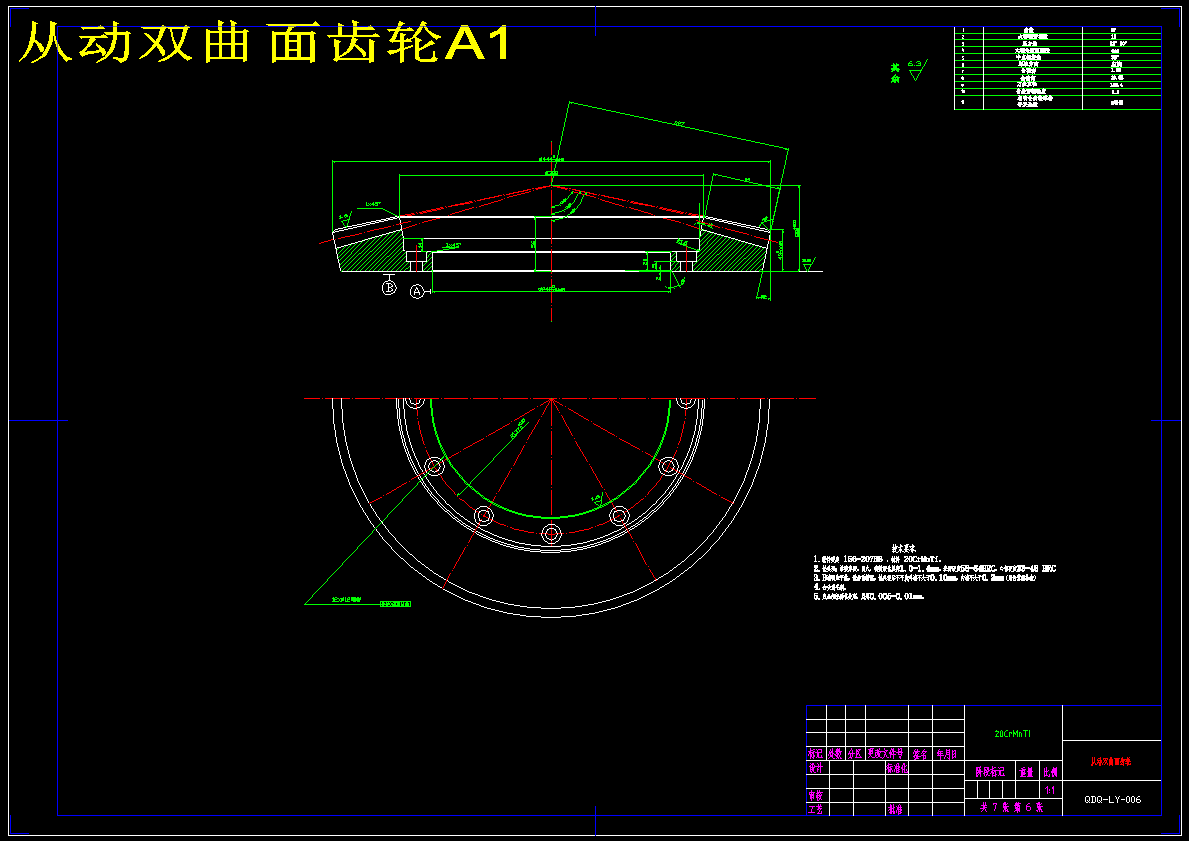
Task: Click technical requirement line 1 with 156-207HB
Action: click(x=877, y=559)
